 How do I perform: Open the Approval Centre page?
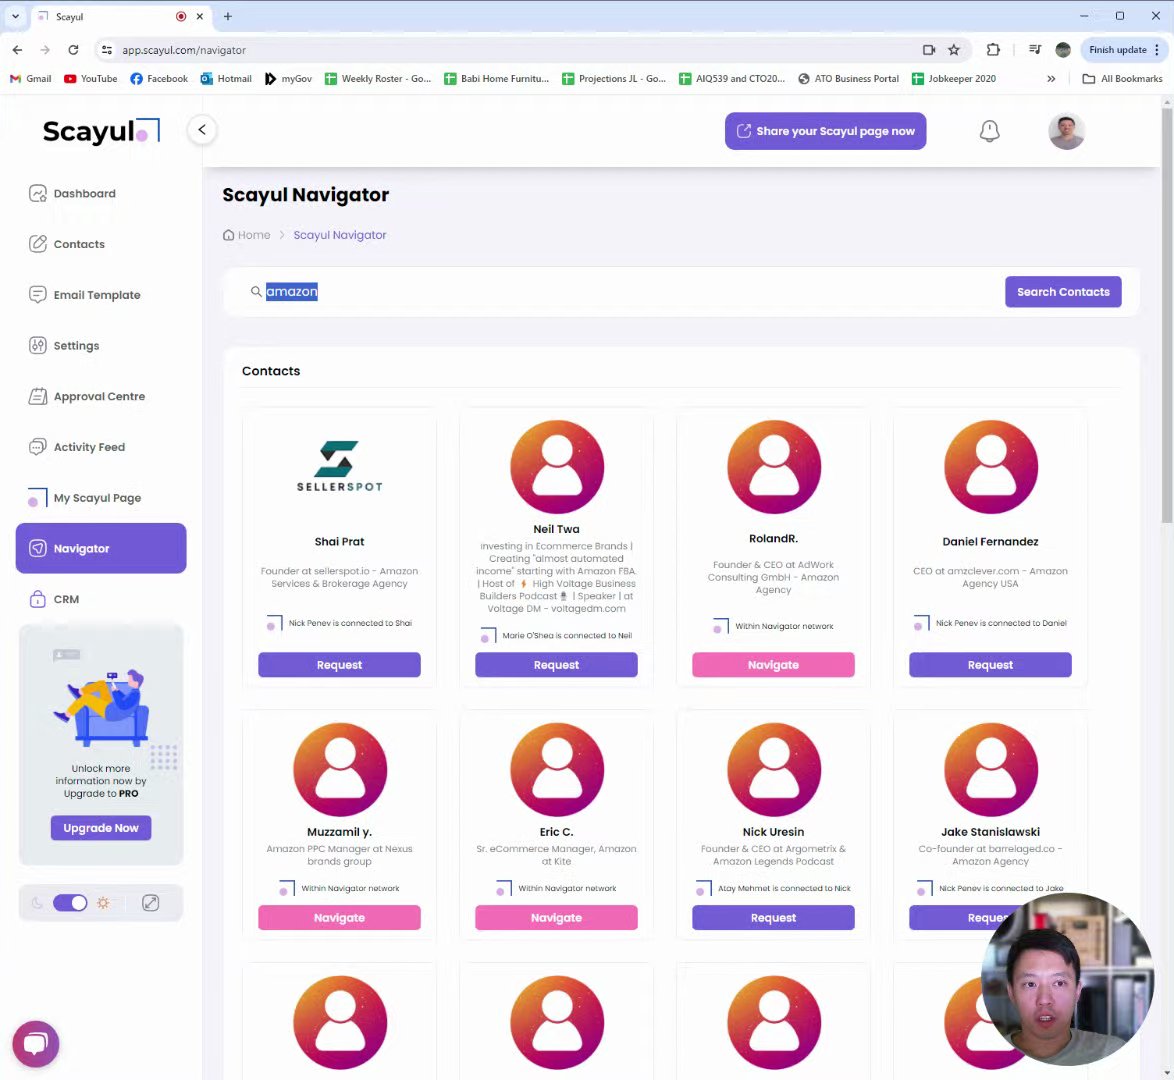click(86, 396)
